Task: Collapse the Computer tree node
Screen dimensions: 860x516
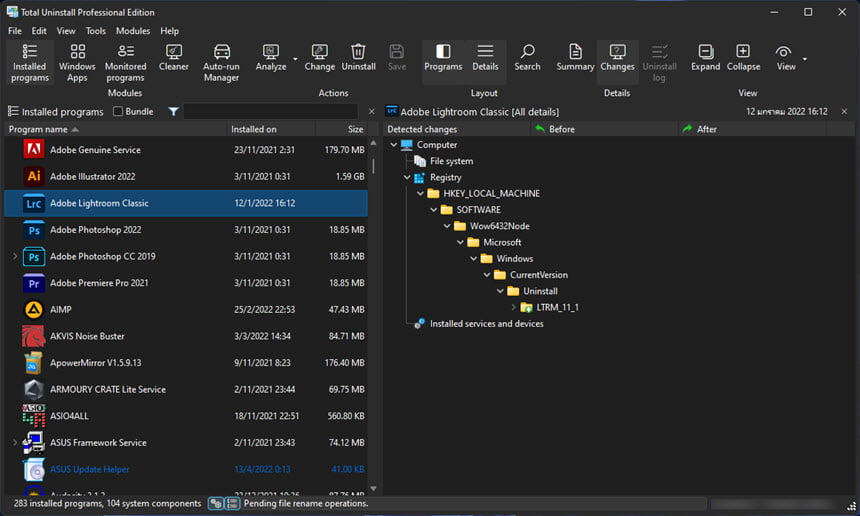Action: [x=393, y=145]
